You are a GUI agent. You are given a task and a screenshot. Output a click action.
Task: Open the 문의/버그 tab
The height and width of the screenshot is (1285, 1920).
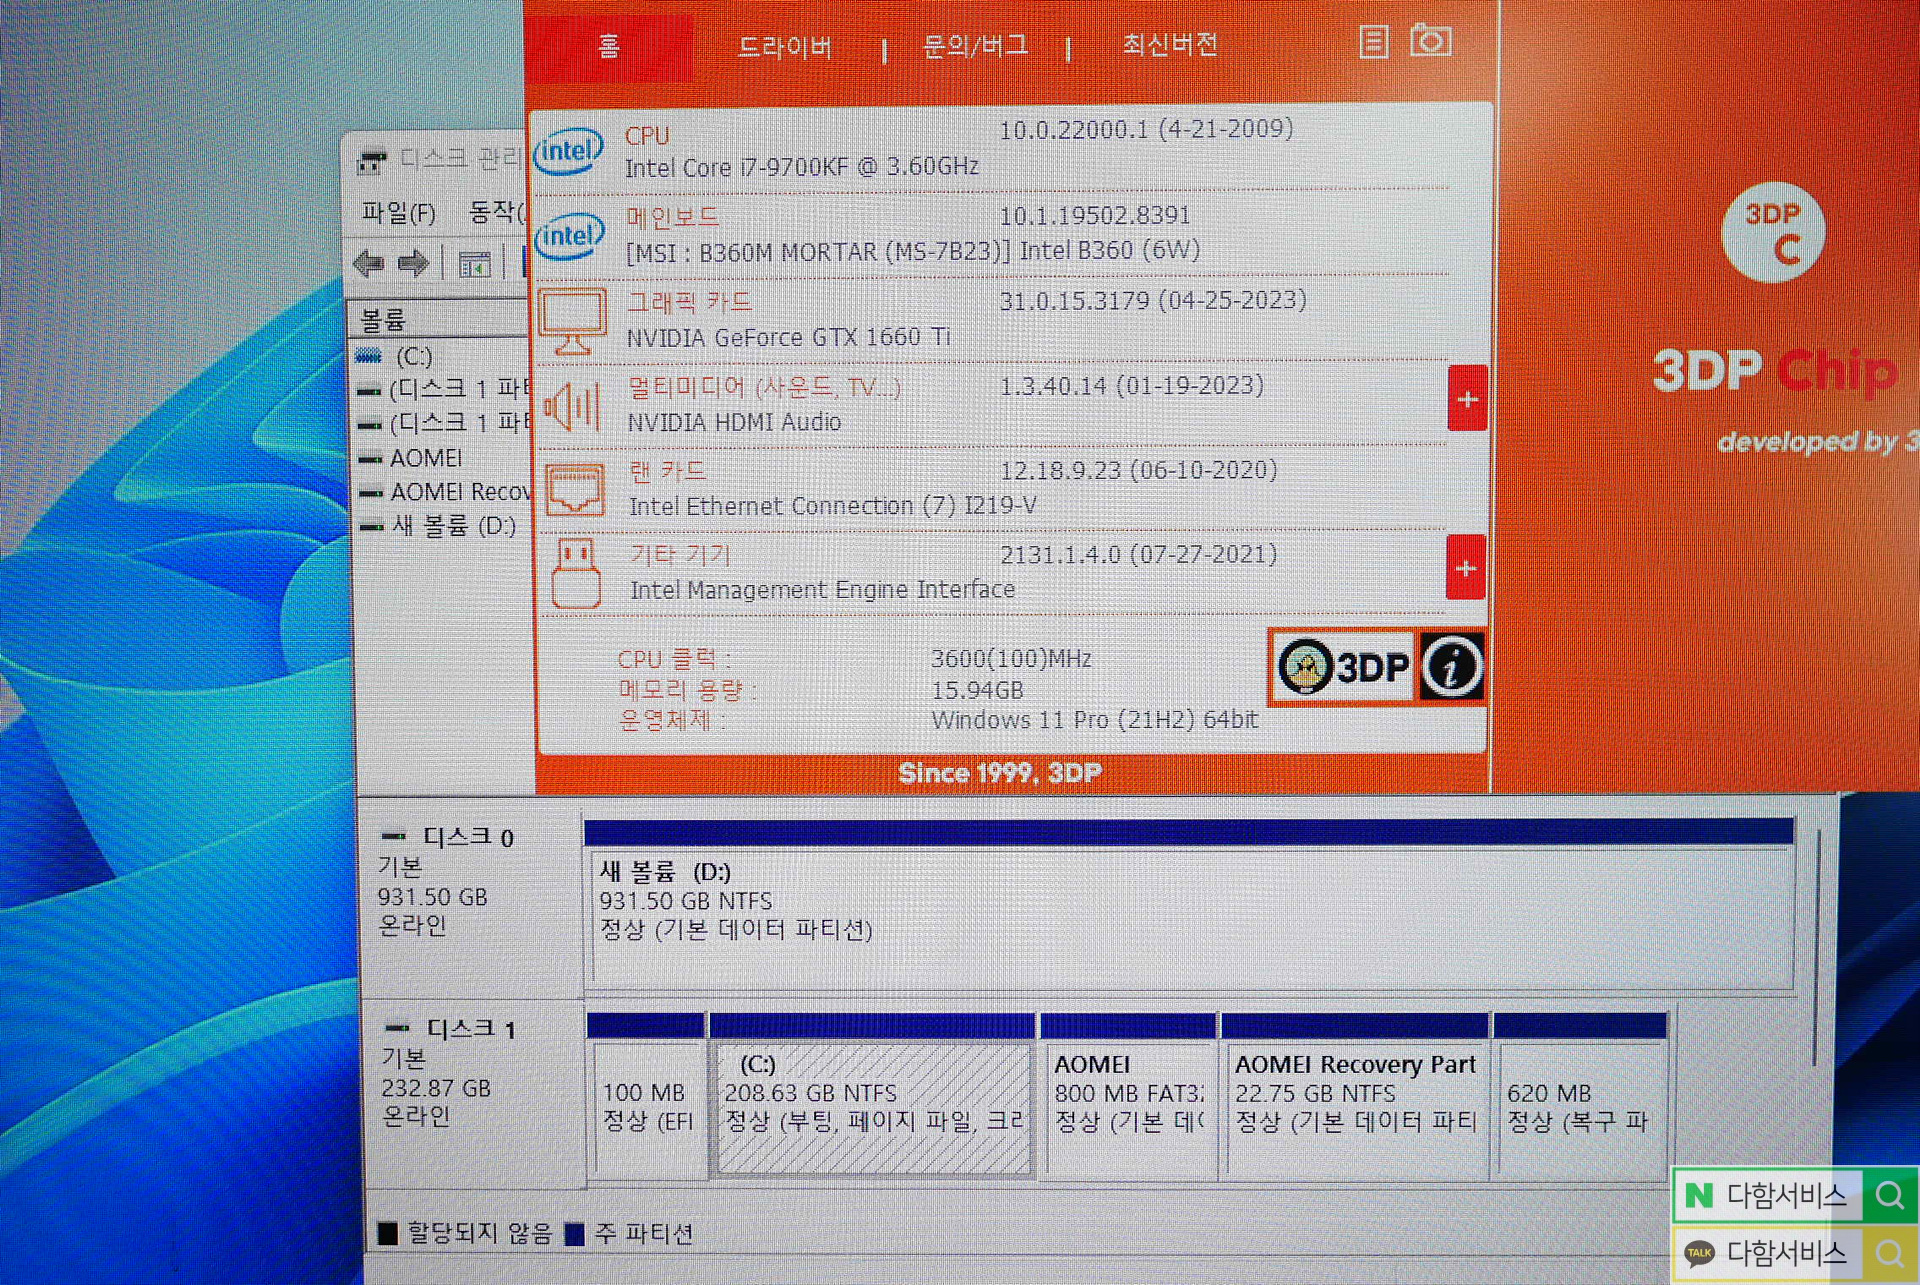tap(975, 46)
